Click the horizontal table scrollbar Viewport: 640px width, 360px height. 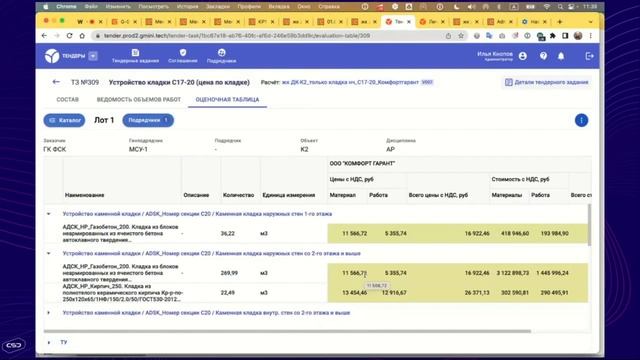287,331
